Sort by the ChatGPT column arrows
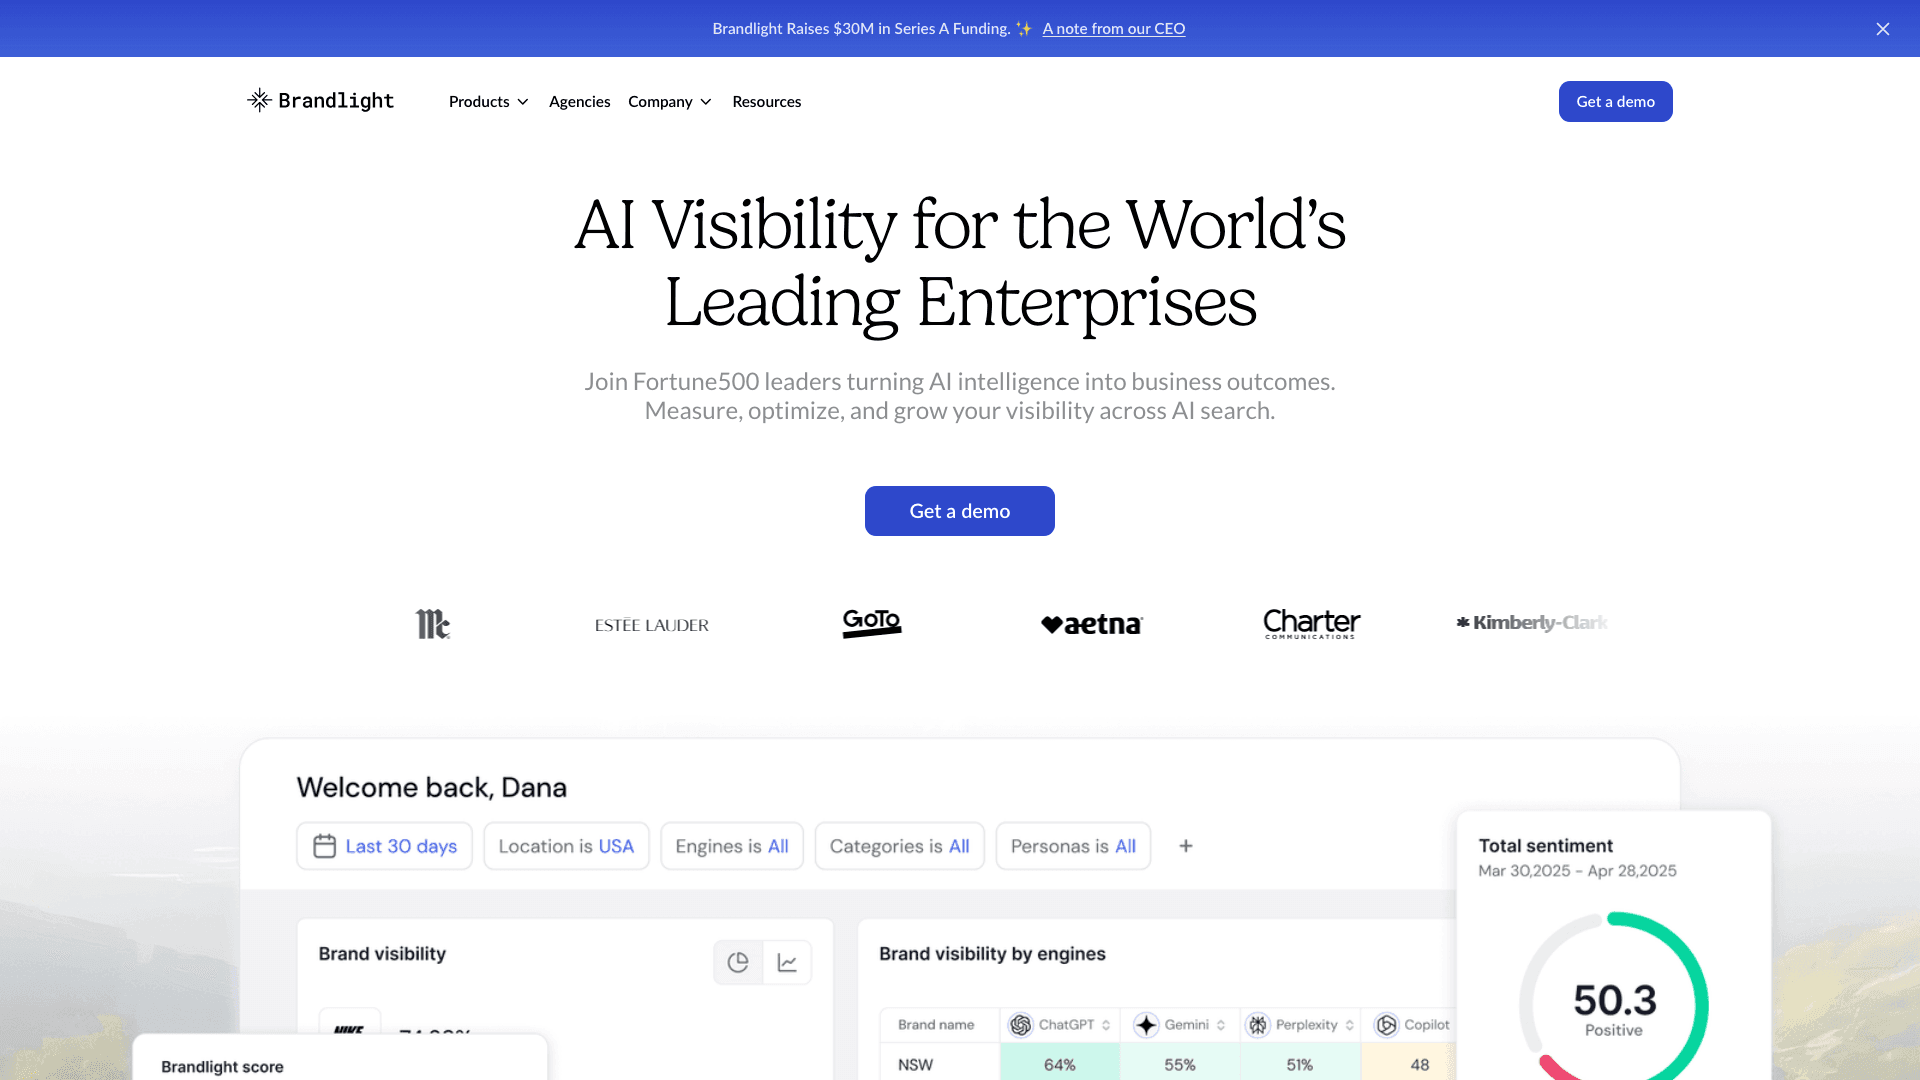Image resolution: width=1920 pixels, height=1080 pixels. coord(1106,1025)
